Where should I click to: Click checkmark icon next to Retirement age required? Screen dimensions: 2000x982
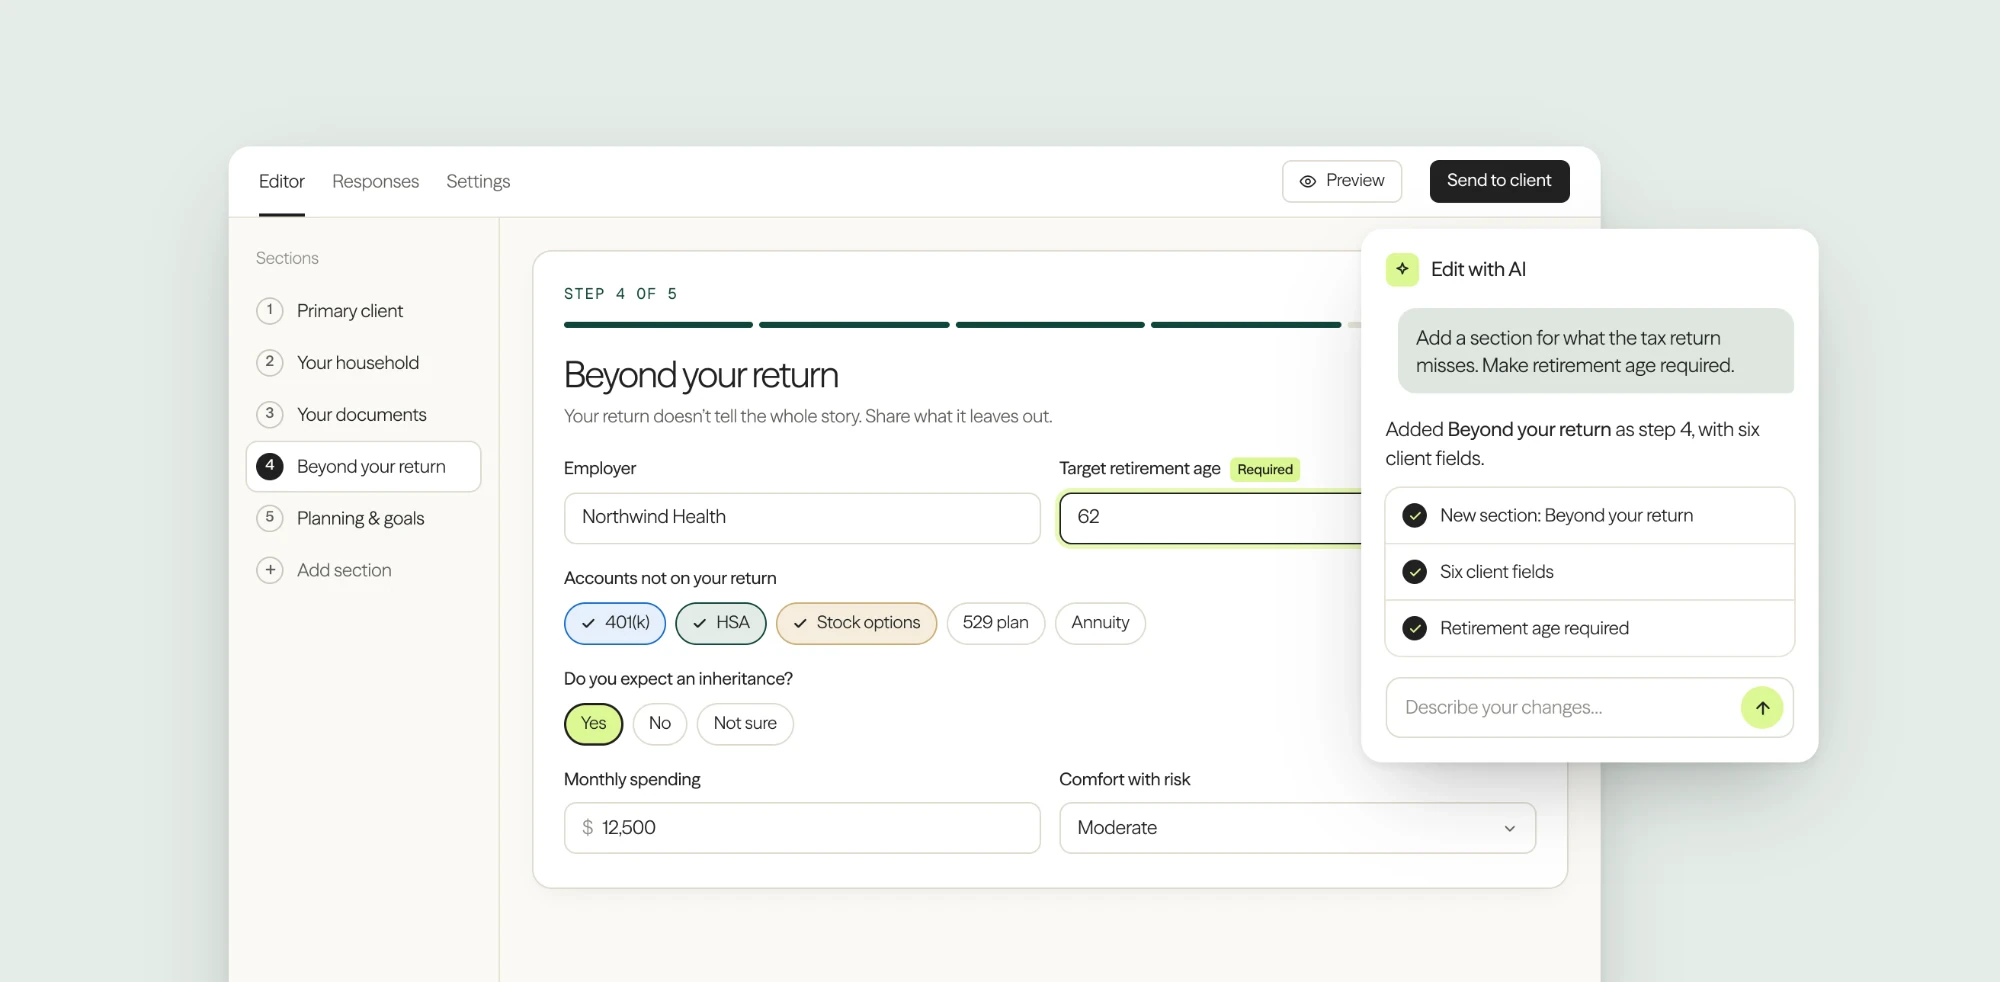tap(1414, 628)
